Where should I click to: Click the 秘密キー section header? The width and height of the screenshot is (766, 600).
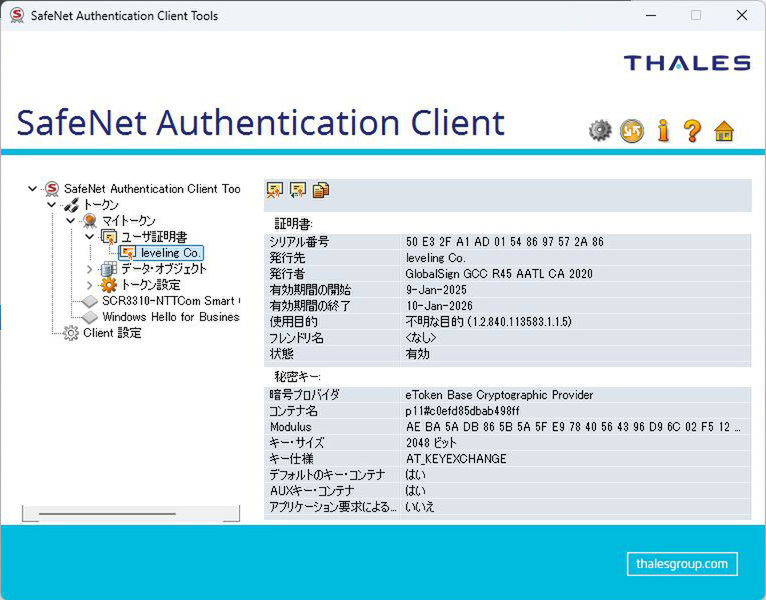click(x=298, y=377)
